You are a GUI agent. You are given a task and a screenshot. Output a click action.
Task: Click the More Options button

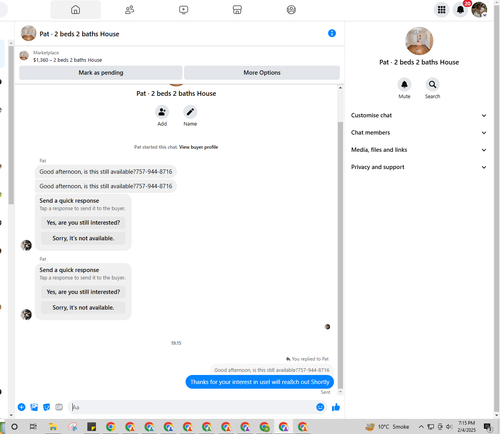(262, 73)
